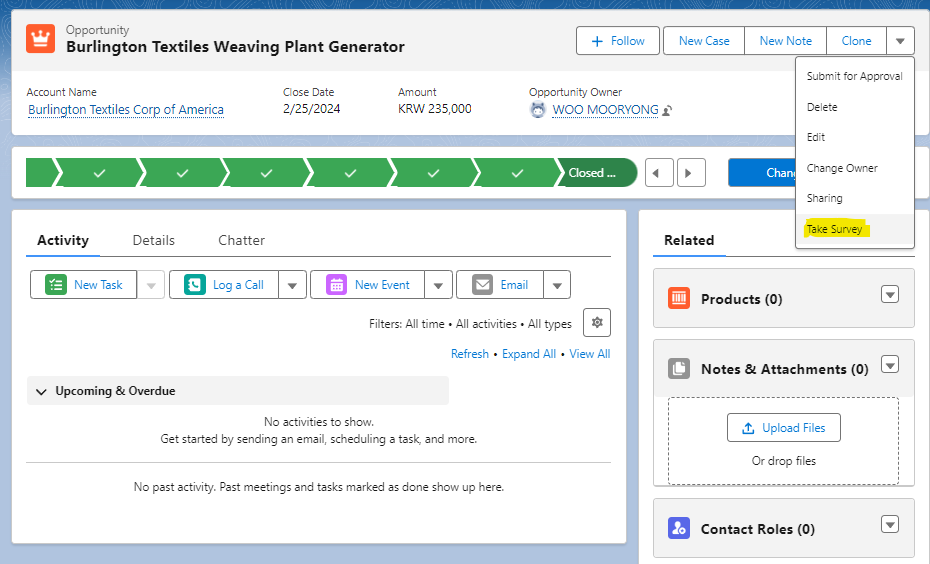This screenshot has height=564, width=930.
Task: Click the Products orange icon
Action: [679, 298]
